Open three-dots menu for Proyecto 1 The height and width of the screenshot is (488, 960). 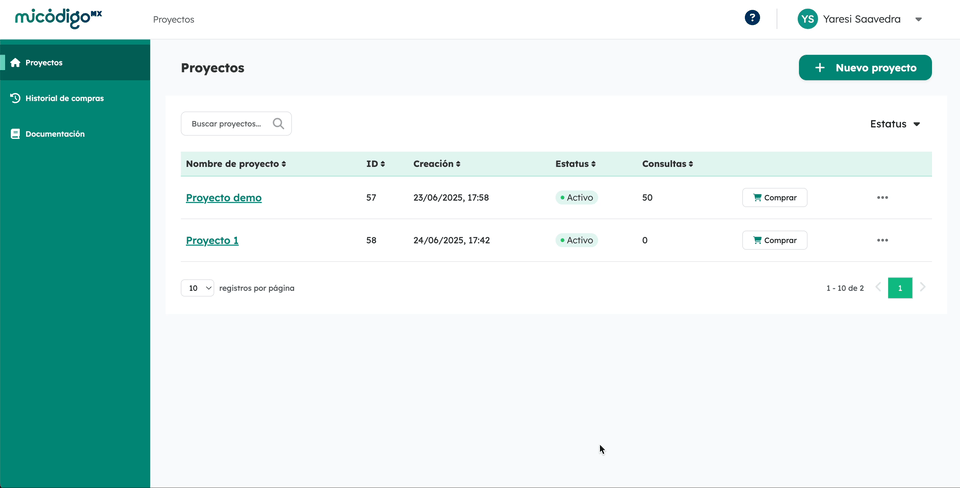tap(882, 241)
